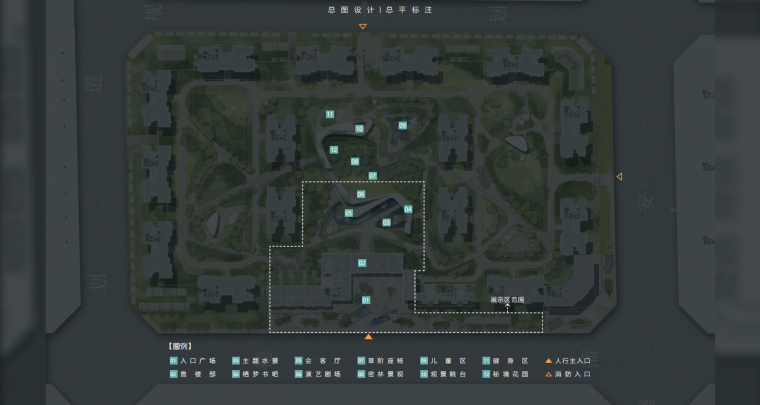Click the outlined triangle above the map

[x=363, y=27]
